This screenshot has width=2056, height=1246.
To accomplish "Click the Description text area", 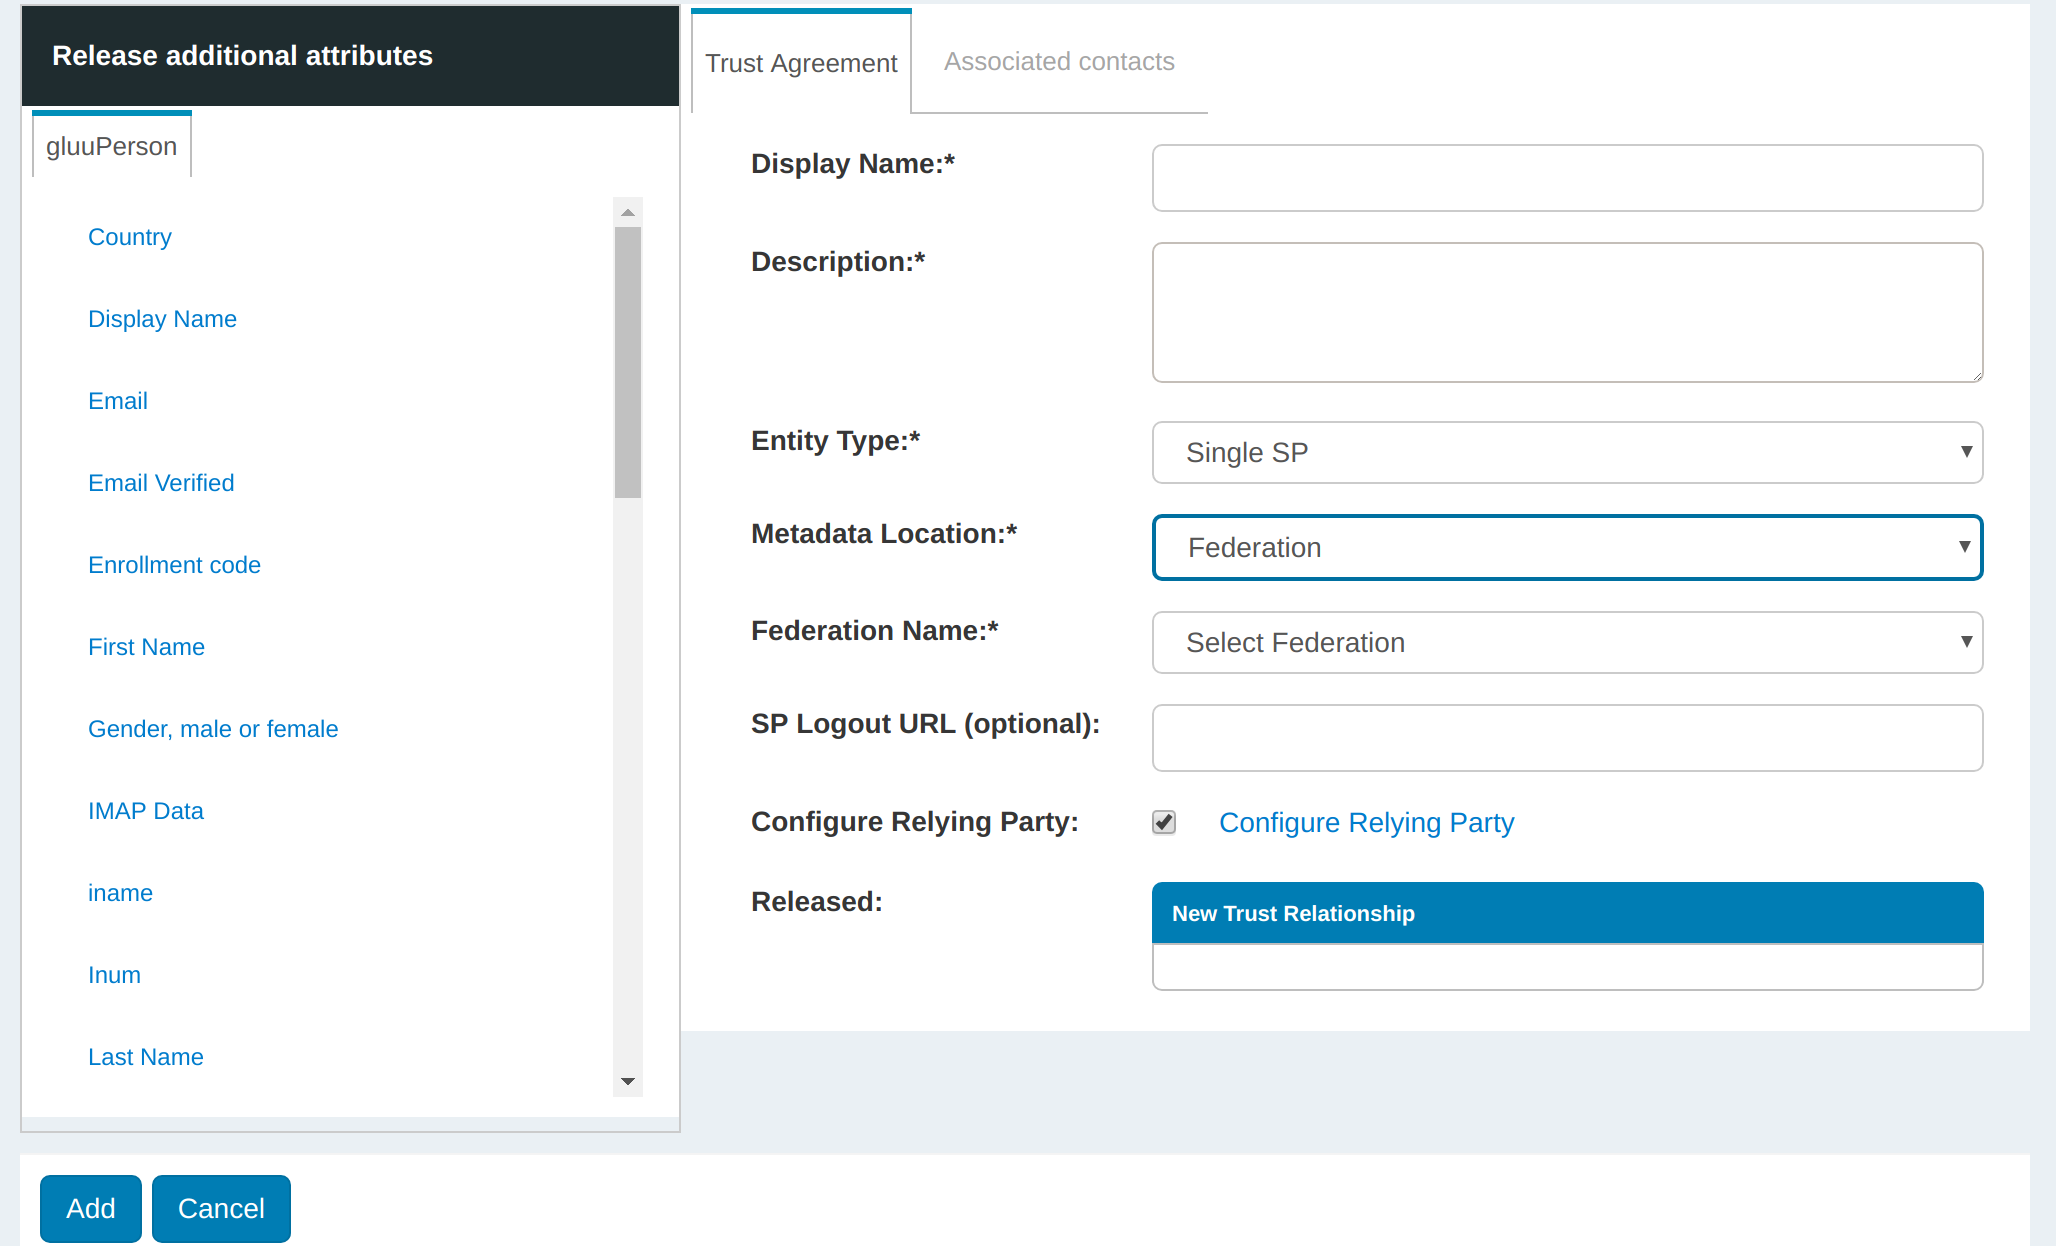I will (1567, 312).
